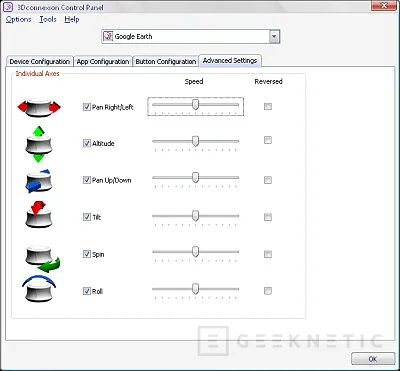The width and height of the screenshot is (400, 371).
Task: Check Reversed for Altitude
Action: 268,140
